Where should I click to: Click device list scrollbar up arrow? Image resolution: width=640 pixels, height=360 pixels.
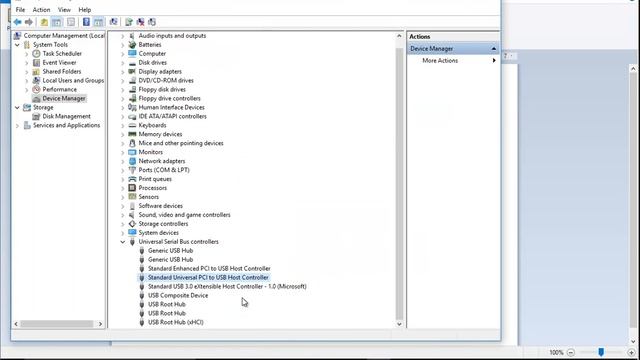coord(399,36)
